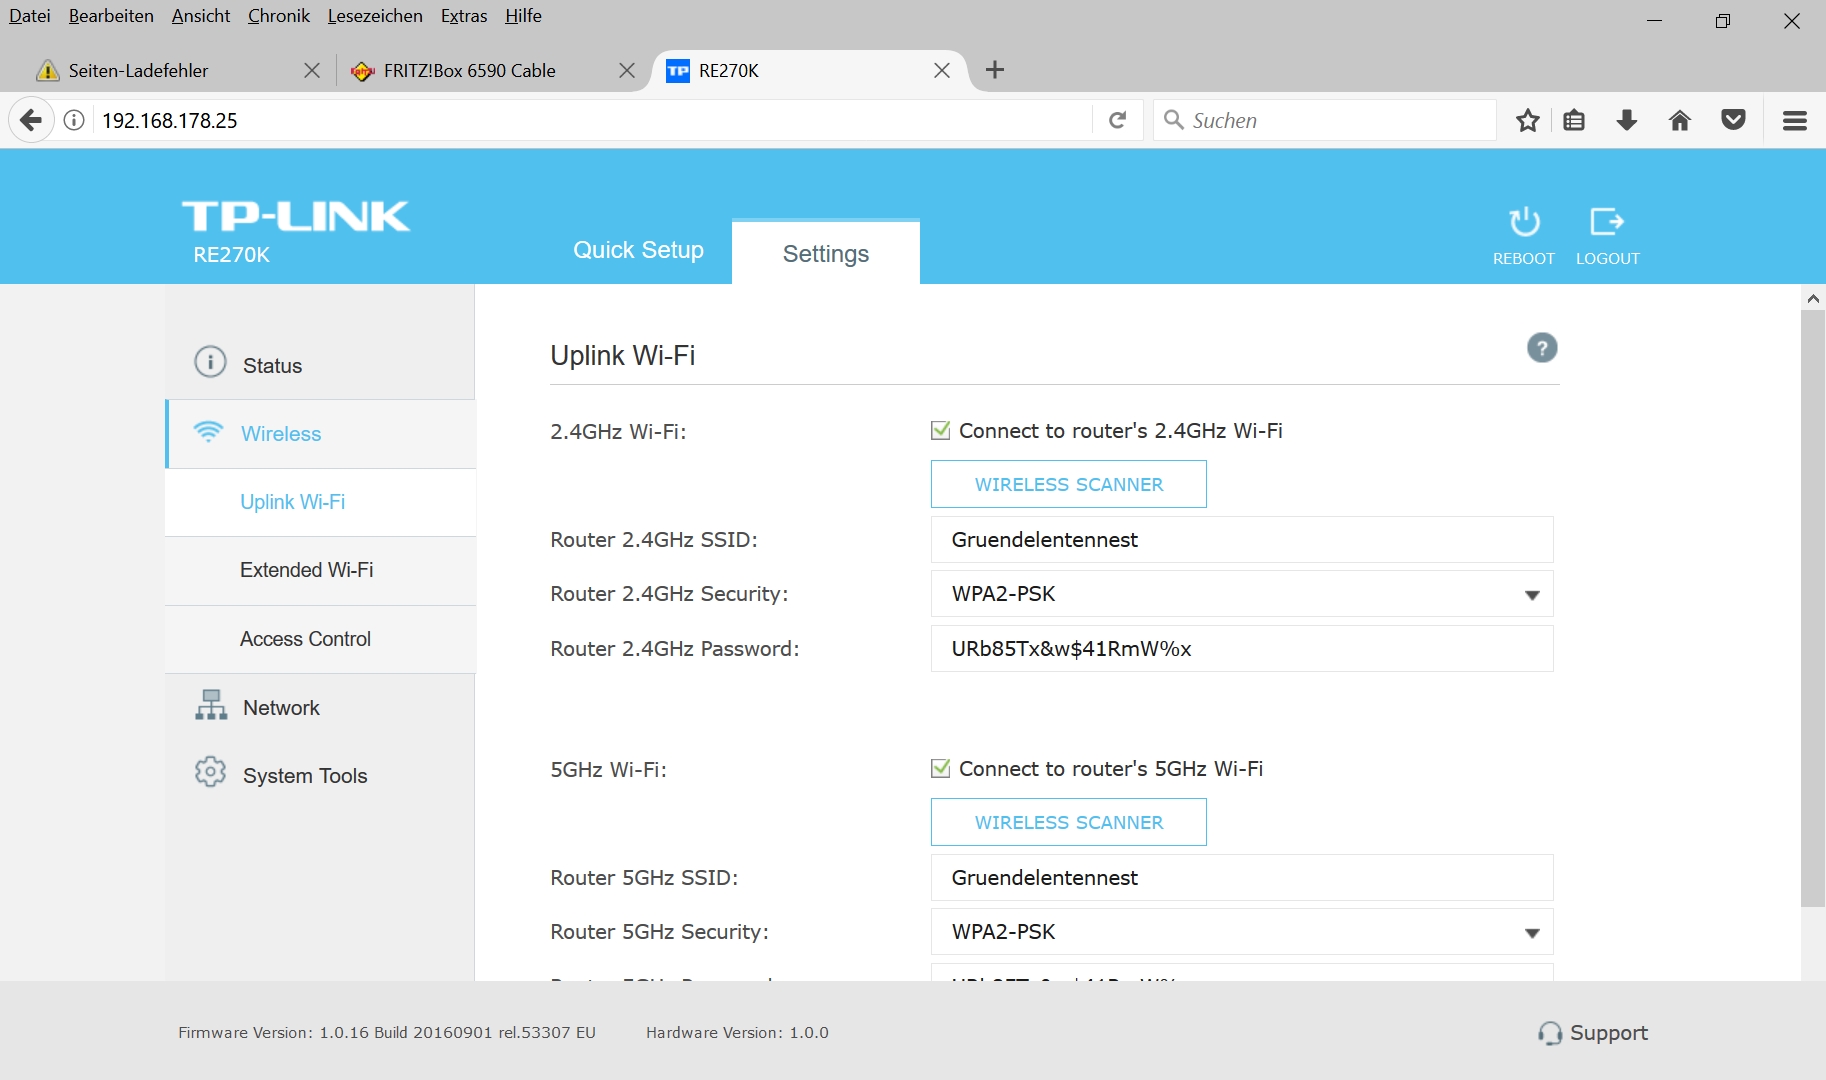Click the address bar showing 192.168.178.25
The width and height of the screenshot is (1826, 1080).
594,121
